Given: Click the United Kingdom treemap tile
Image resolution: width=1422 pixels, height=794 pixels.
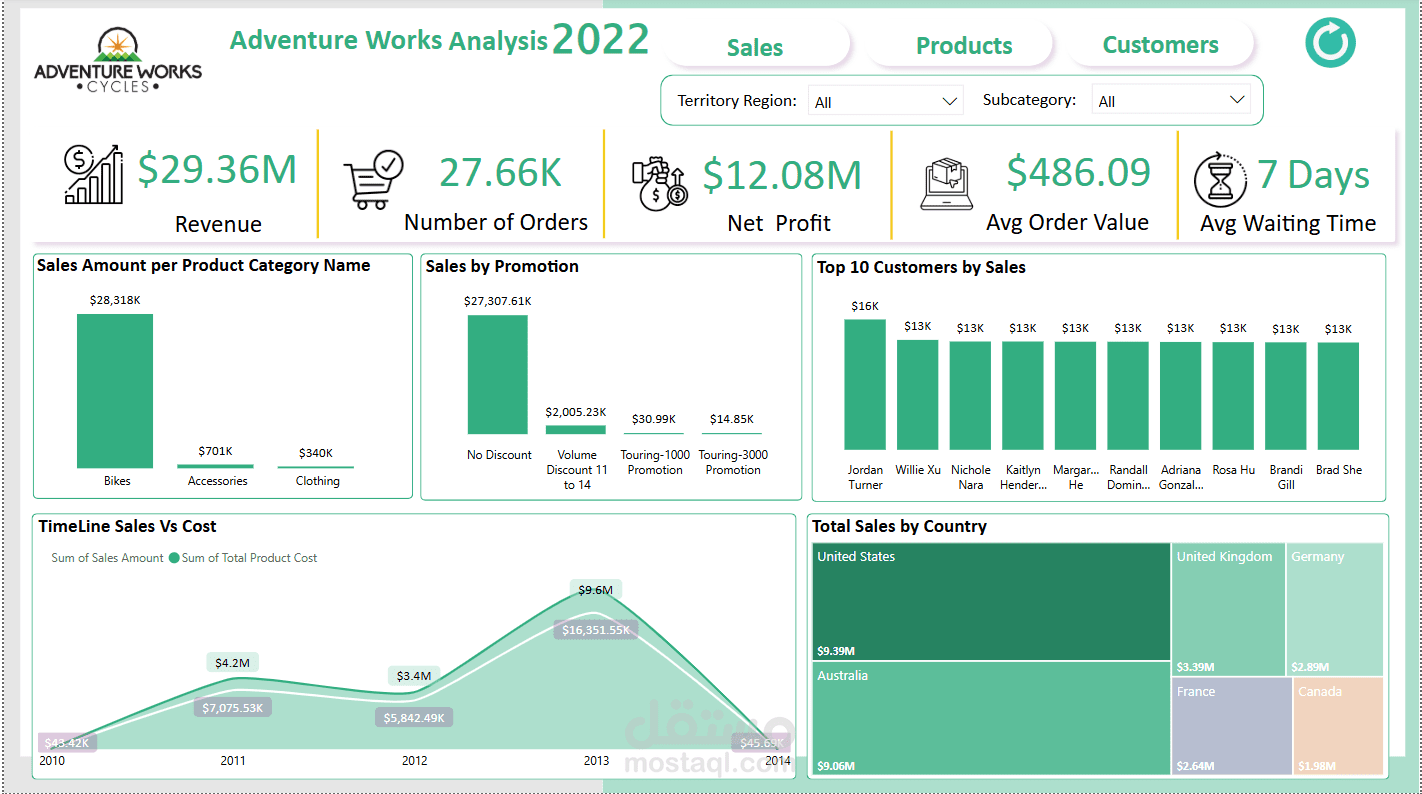Looking at the screenshot, I should [x=1228, y=610].
